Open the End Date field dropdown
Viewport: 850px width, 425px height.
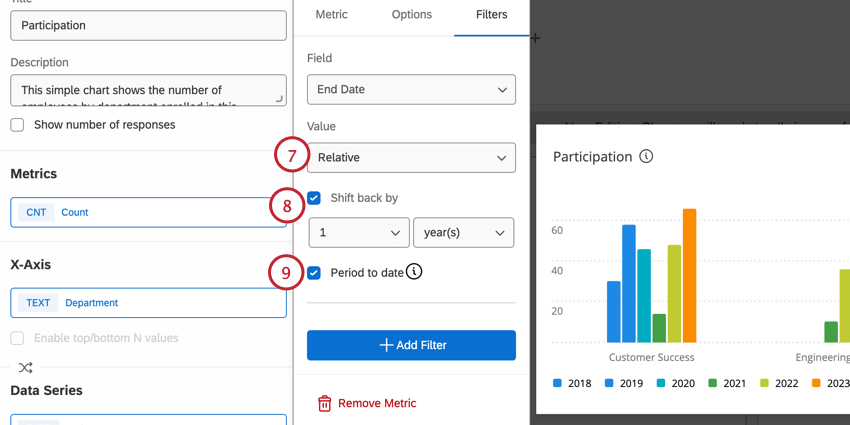(x=411, y=90)
